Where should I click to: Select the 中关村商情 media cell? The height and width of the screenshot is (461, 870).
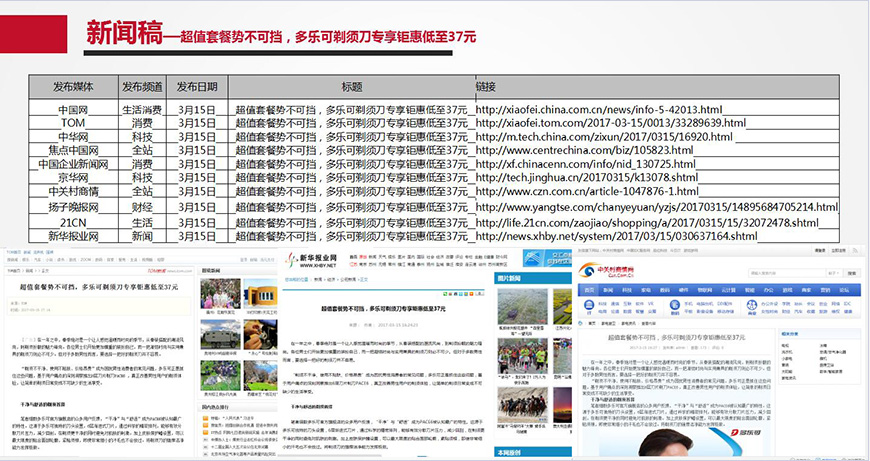(x=73, y=192)
